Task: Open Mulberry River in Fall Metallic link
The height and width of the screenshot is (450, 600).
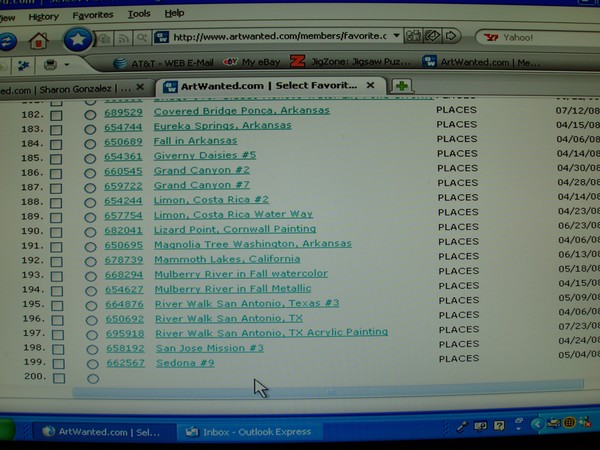Action: [x=233, y=289]
